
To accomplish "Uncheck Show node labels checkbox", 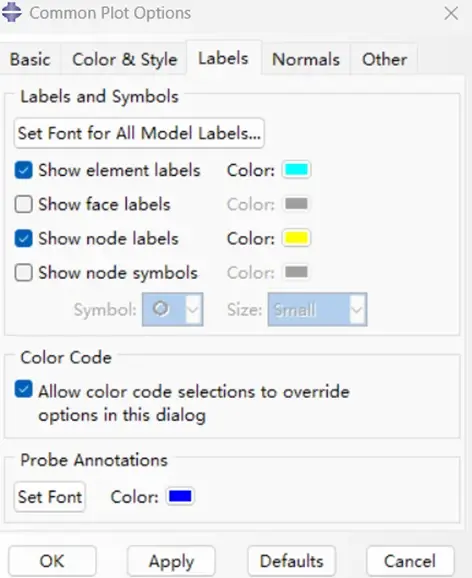I will [x=24, y=238].
